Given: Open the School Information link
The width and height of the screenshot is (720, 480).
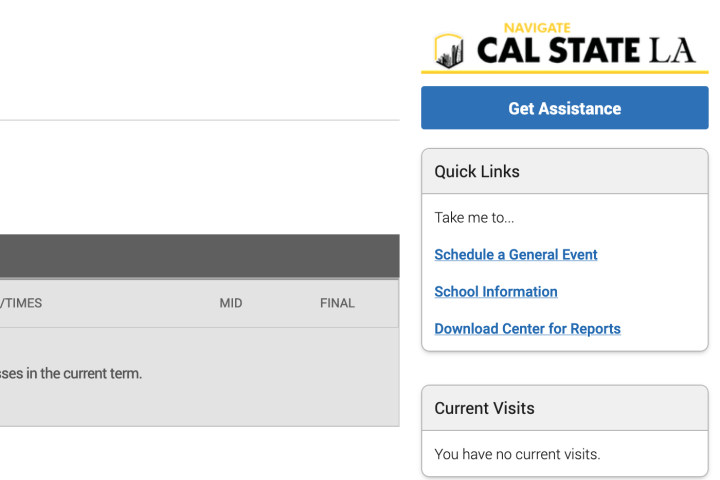Looking at the screenshot, I should click(x=496, y=292).
